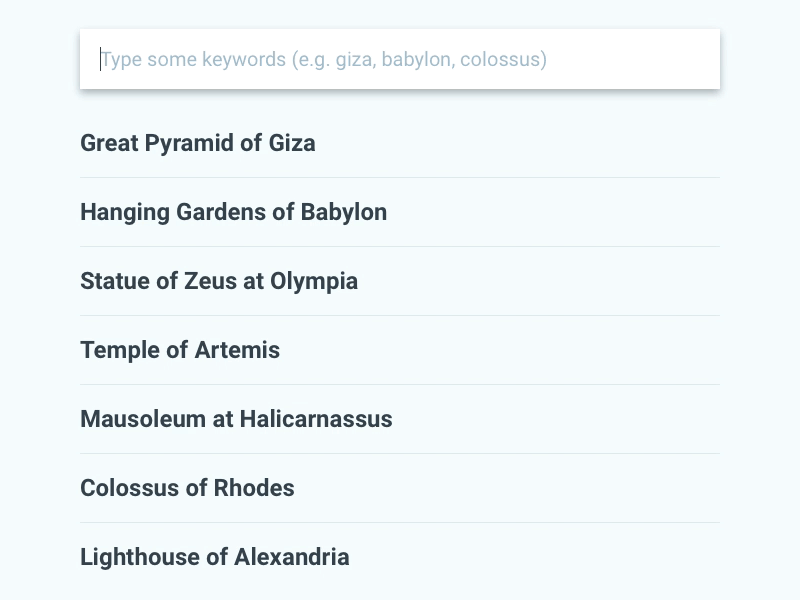Click the placeholder text mentioning giza and babylon
The height and width of the screenshot is (600, 800).
click(322, 59)
